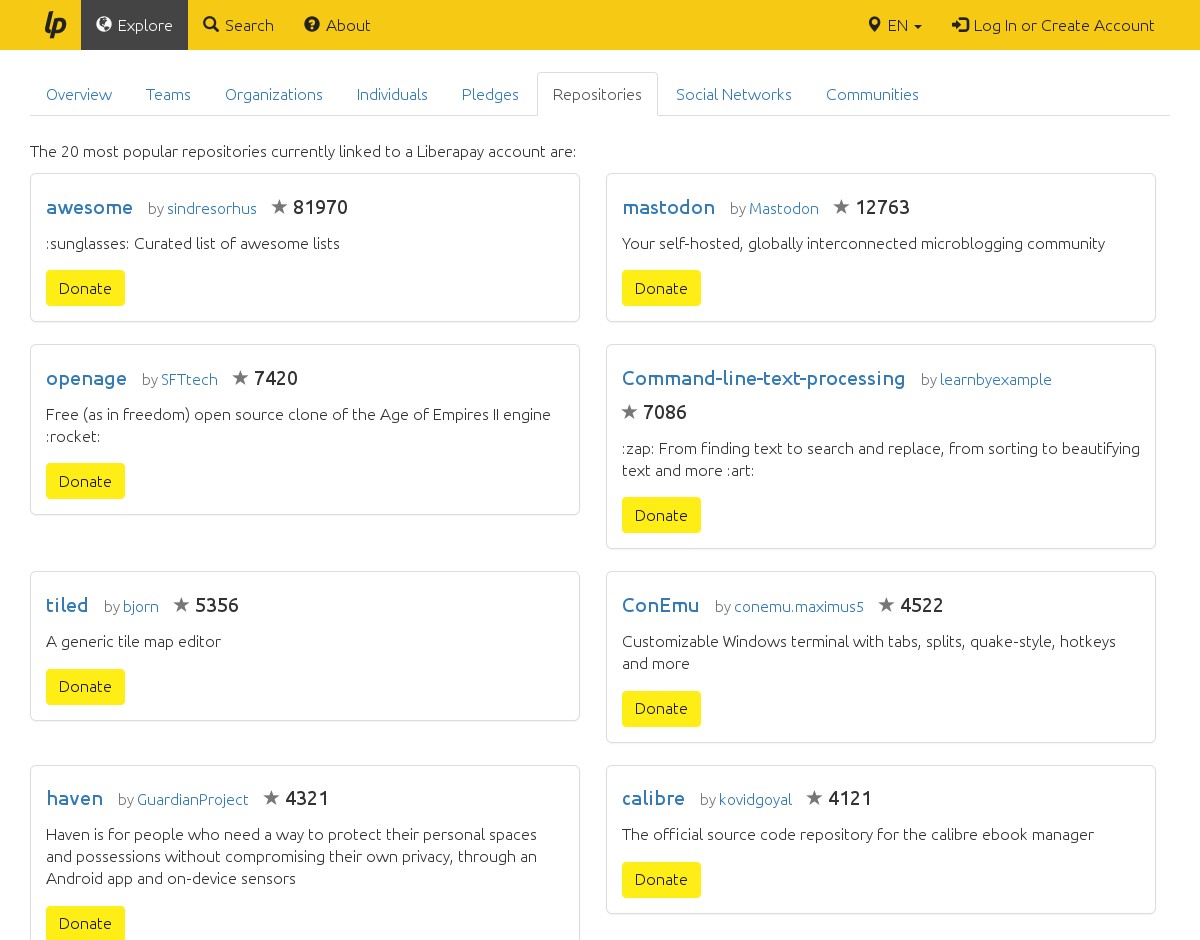Click Donate for the haven repository

coord(85,923)
